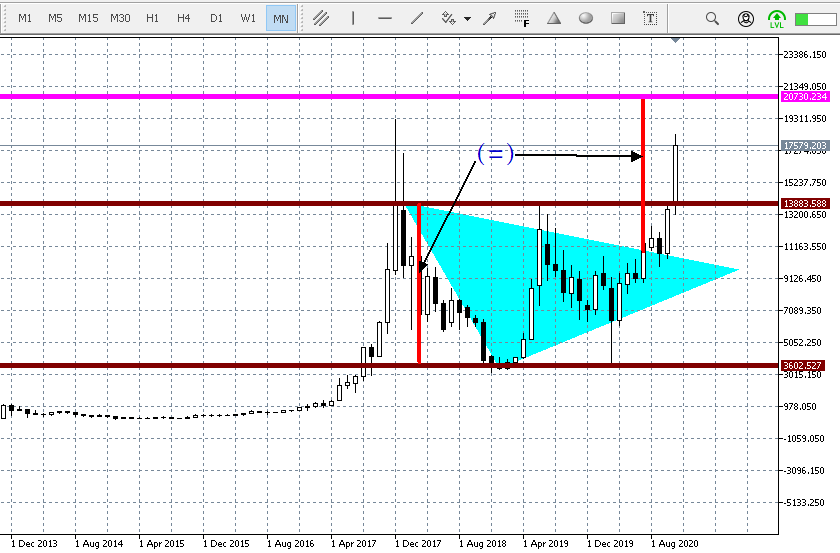This screenshot has width=840, height=553.
Task: Switch to the M30 timeframe
Action: pyautogui.click(x=120, y=18)
